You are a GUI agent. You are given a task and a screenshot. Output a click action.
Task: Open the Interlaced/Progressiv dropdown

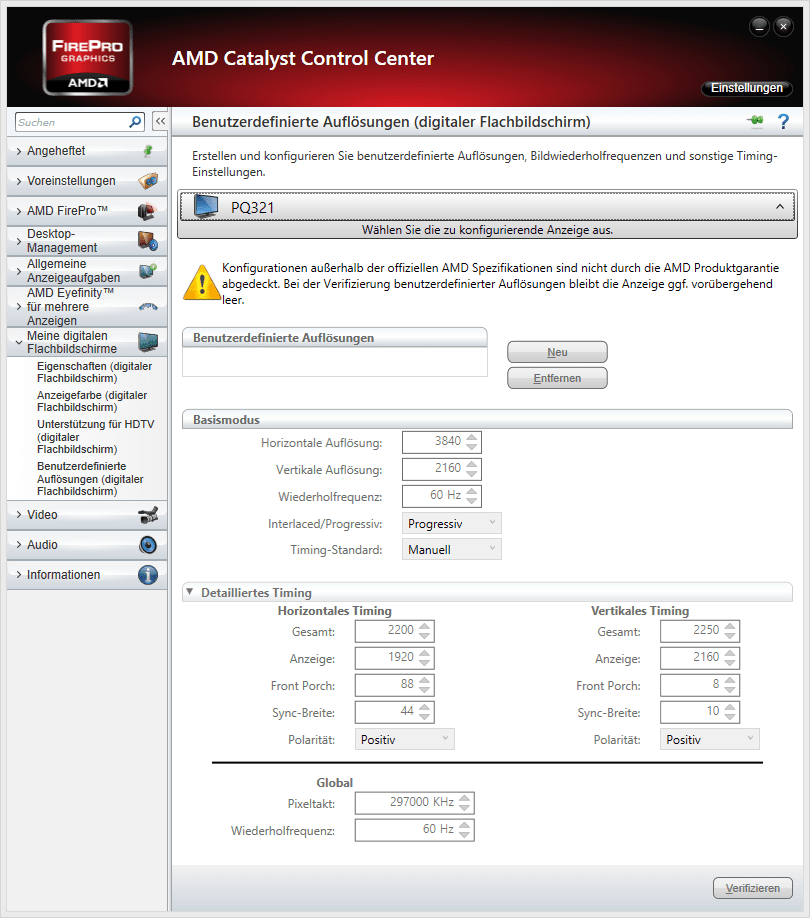click(x=451, y=523)
